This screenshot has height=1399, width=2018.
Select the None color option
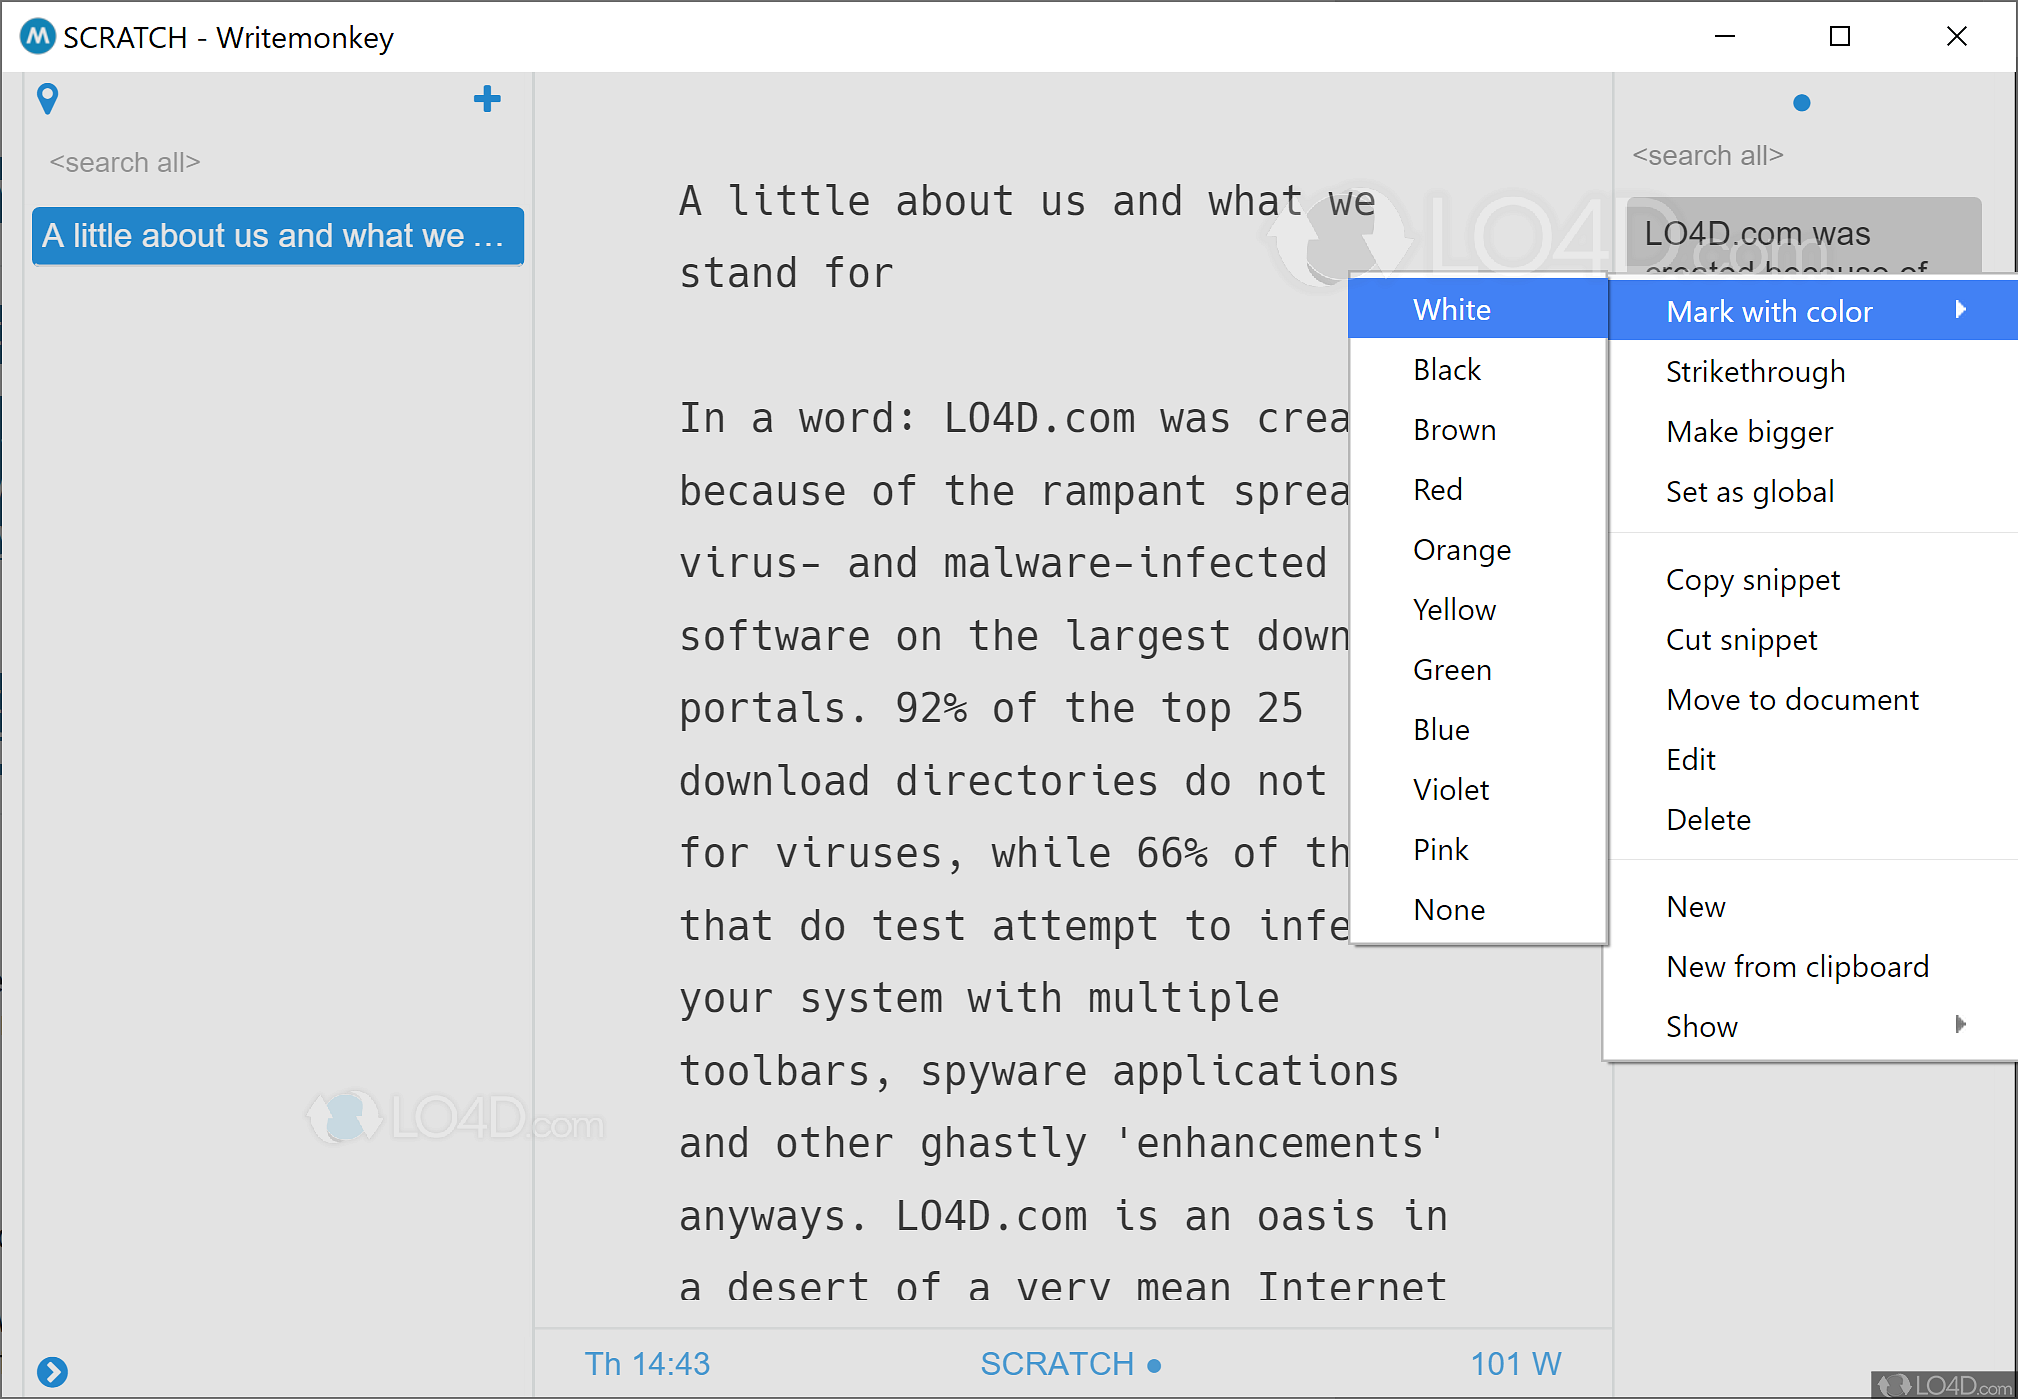(1448, 909)
